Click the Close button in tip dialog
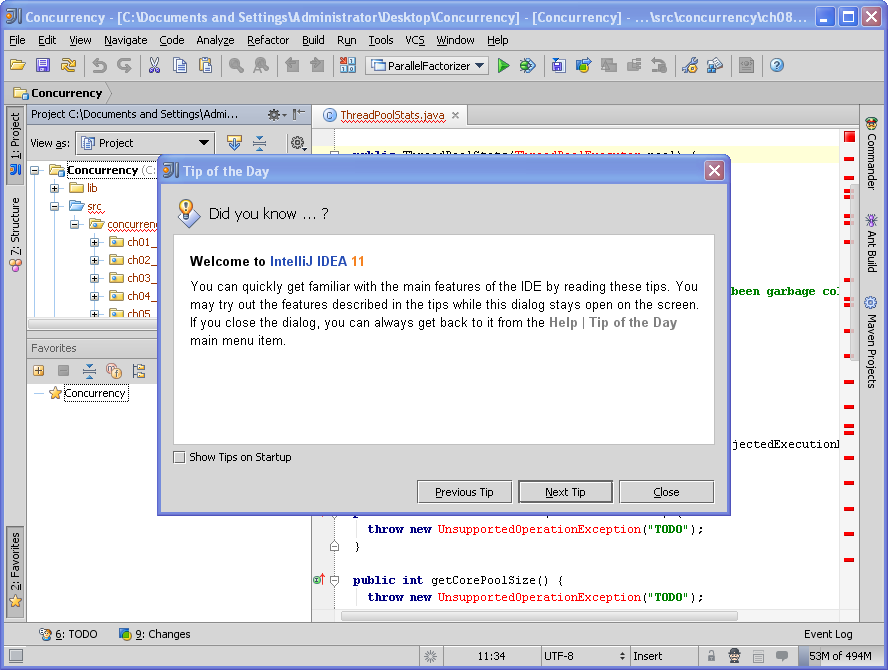This screenshot has width=888, height=670. point(667,492)
